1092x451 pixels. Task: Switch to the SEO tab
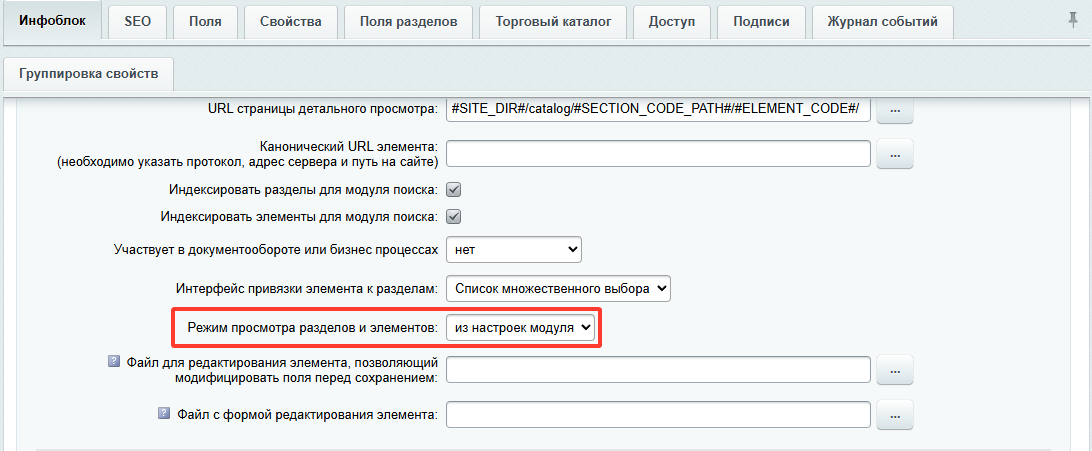[x=137, y=22]
